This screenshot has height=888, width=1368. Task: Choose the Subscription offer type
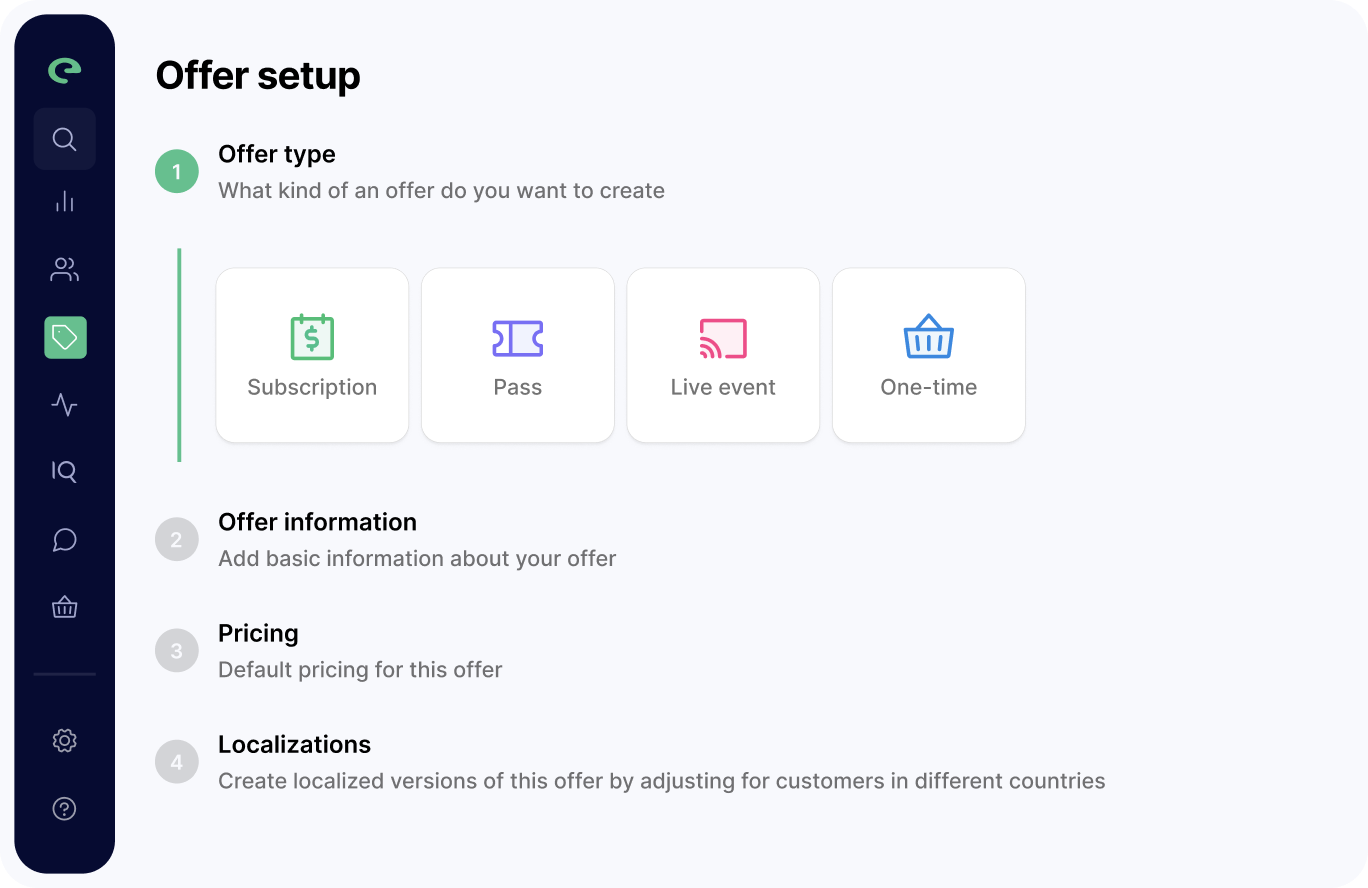click(312, 355)
